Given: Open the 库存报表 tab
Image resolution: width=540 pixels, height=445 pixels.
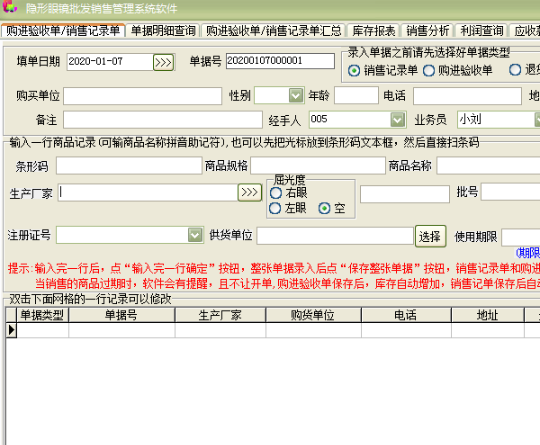Looking at the screenshot, I should [x=374, y=31].
